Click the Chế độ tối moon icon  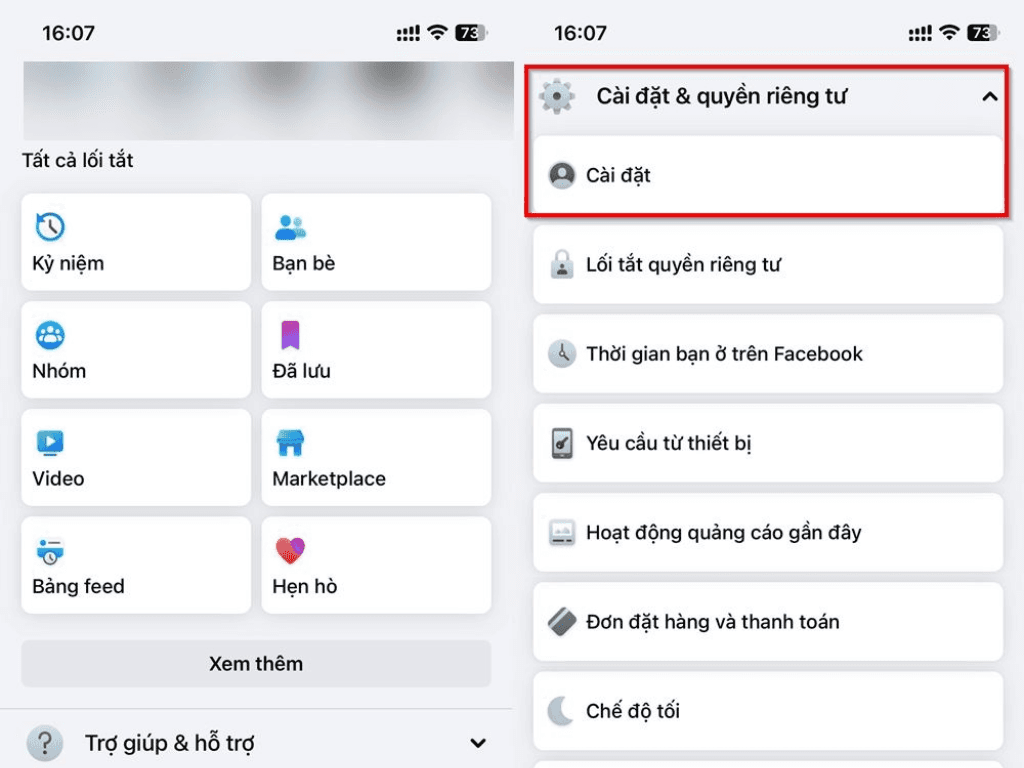click(562, 711)
